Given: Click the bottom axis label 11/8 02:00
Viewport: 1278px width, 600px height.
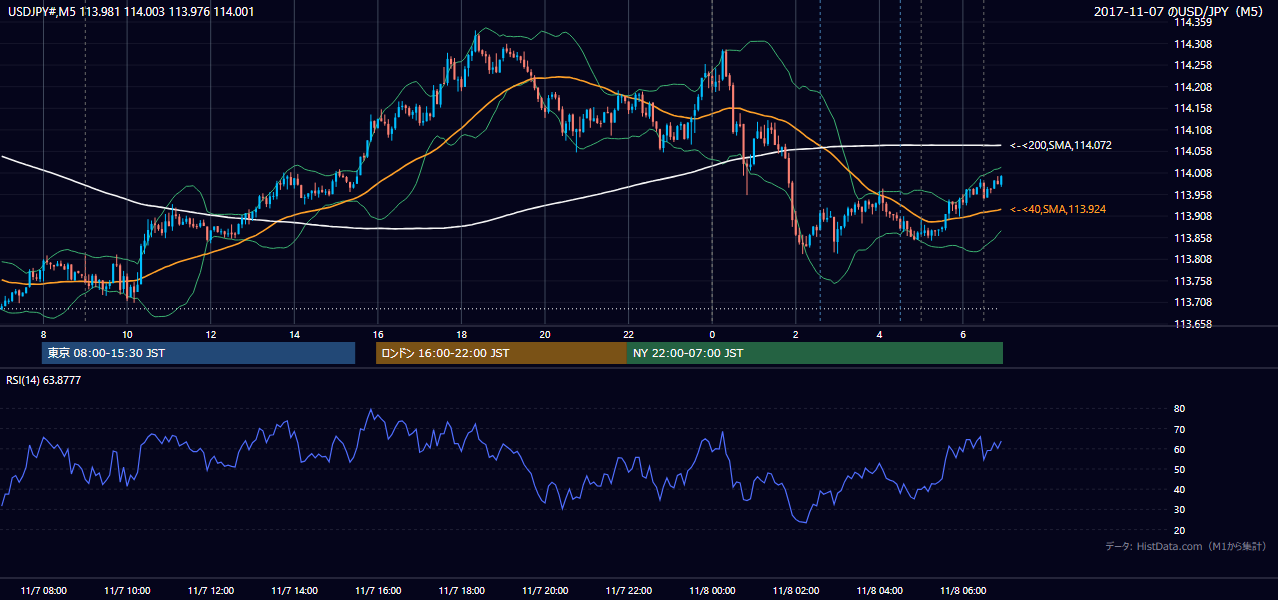Looking at the screenshot, I should [796, 591].
